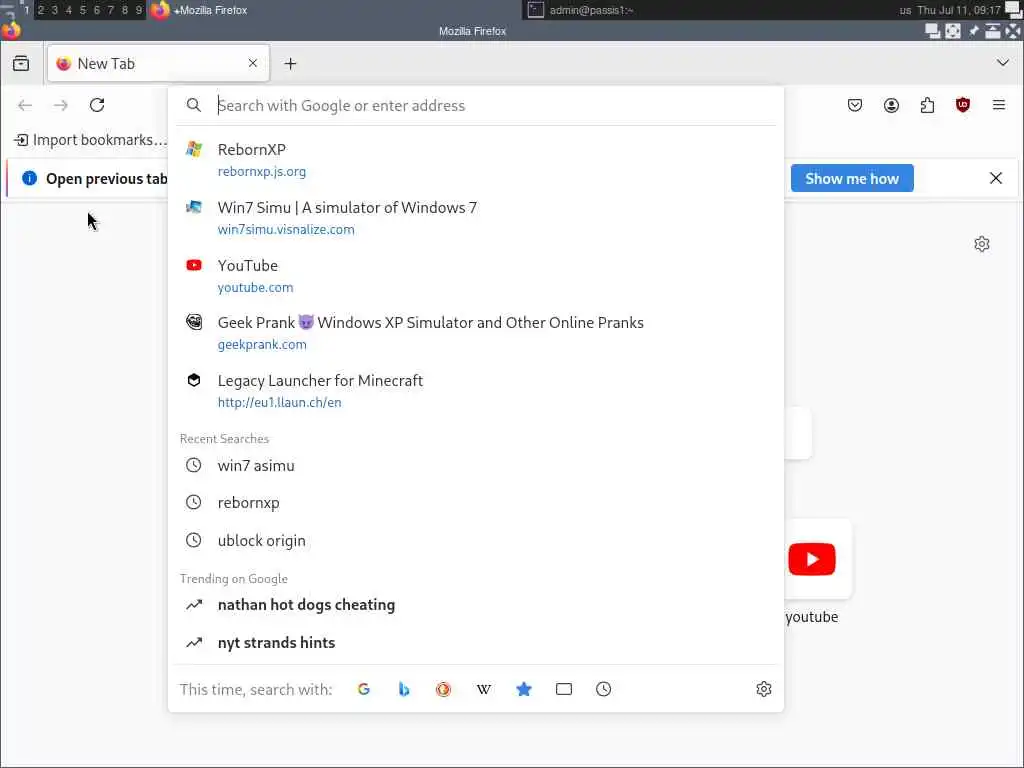Open the Pocket save icon
The height and width of the screenshot is (768, 1024).
tap(855, 105)
